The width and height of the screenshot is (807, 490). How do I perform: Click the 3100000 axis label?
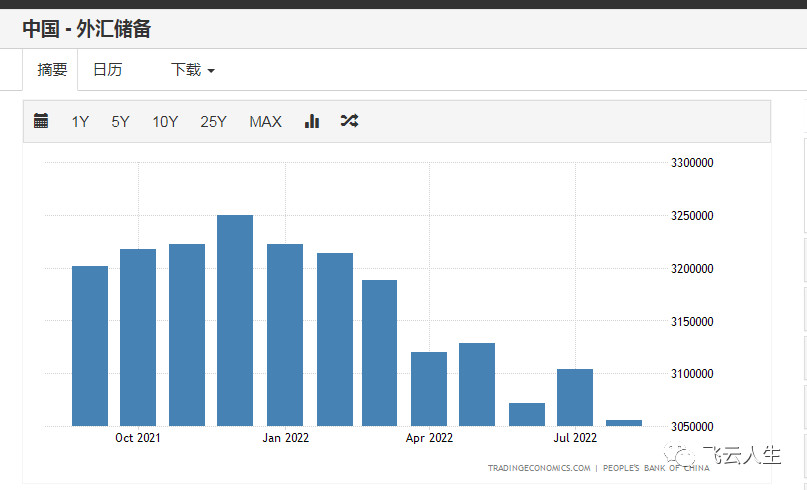692,374
